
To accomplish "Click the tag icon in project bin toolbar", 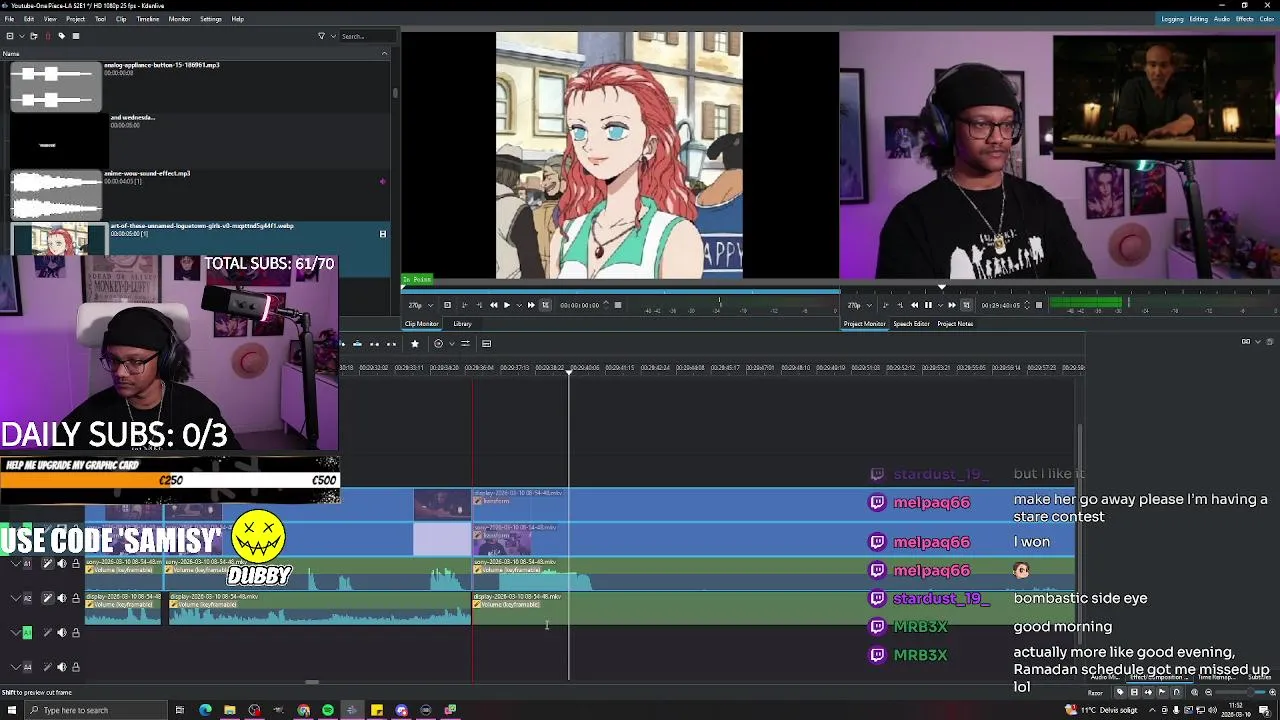I will (62, 36).
